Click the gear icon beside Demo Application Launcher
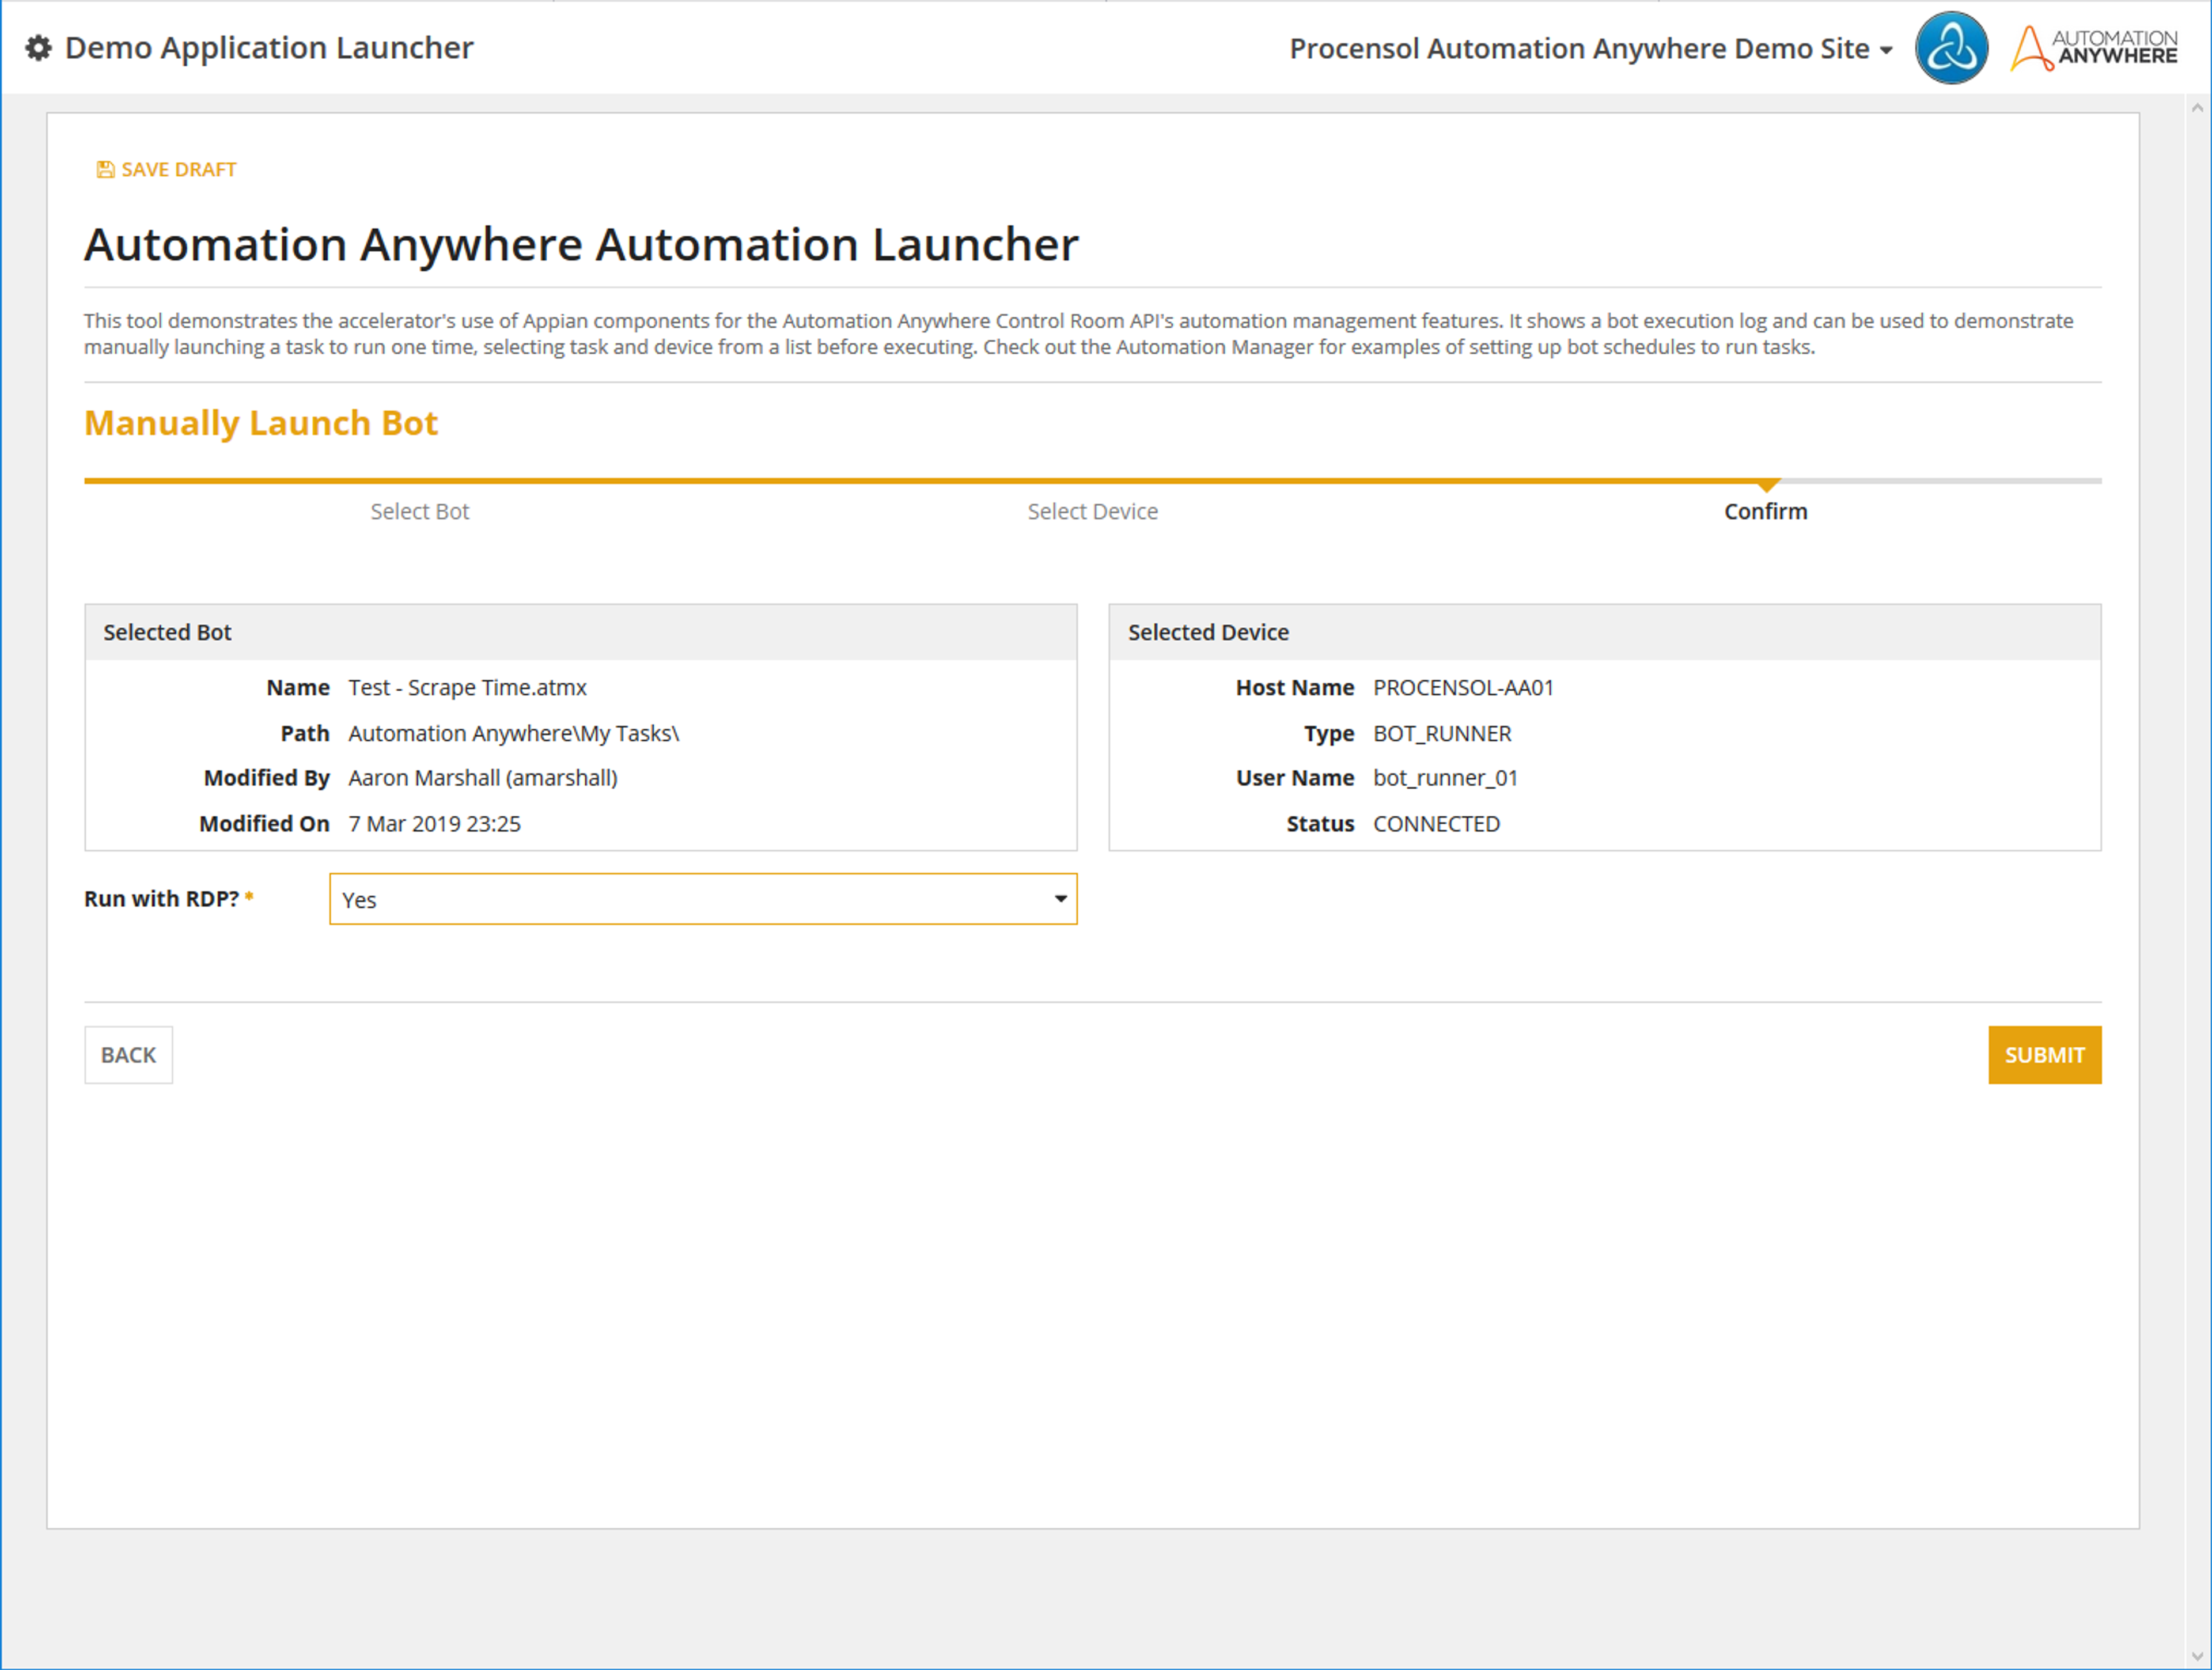Screen dimensions: 2212x1670 (x=38, y=48)
